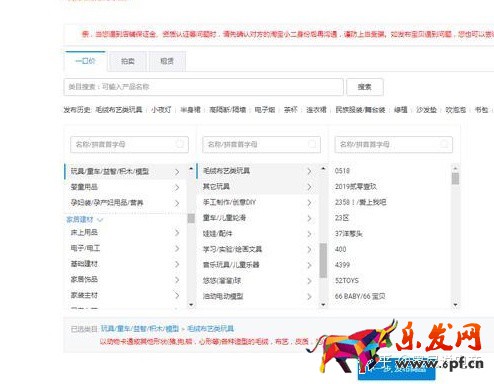The width and height of the screenshot is (494, 384).
Task: Click the search icon in the second category filter box
Action: 312,144
